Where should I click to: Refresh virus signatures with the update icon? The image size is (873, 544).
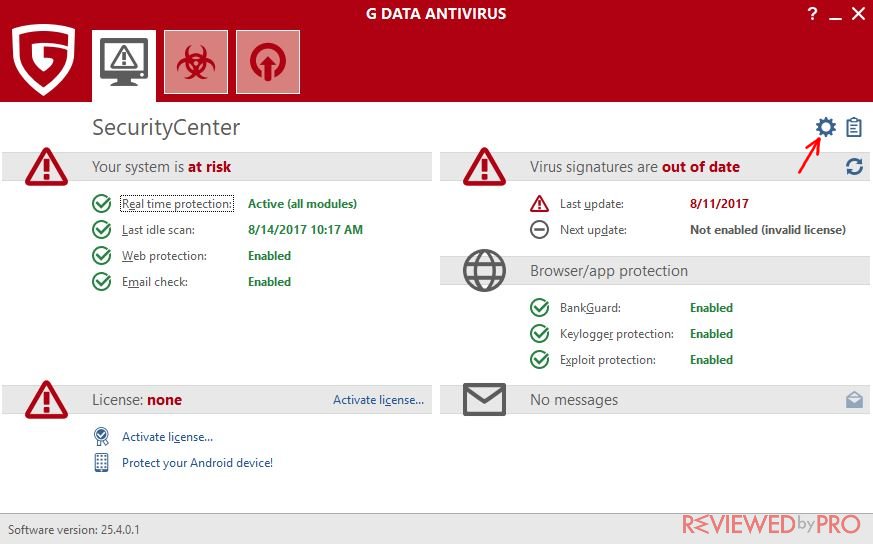pyautogui.click(x=854, y=166)
